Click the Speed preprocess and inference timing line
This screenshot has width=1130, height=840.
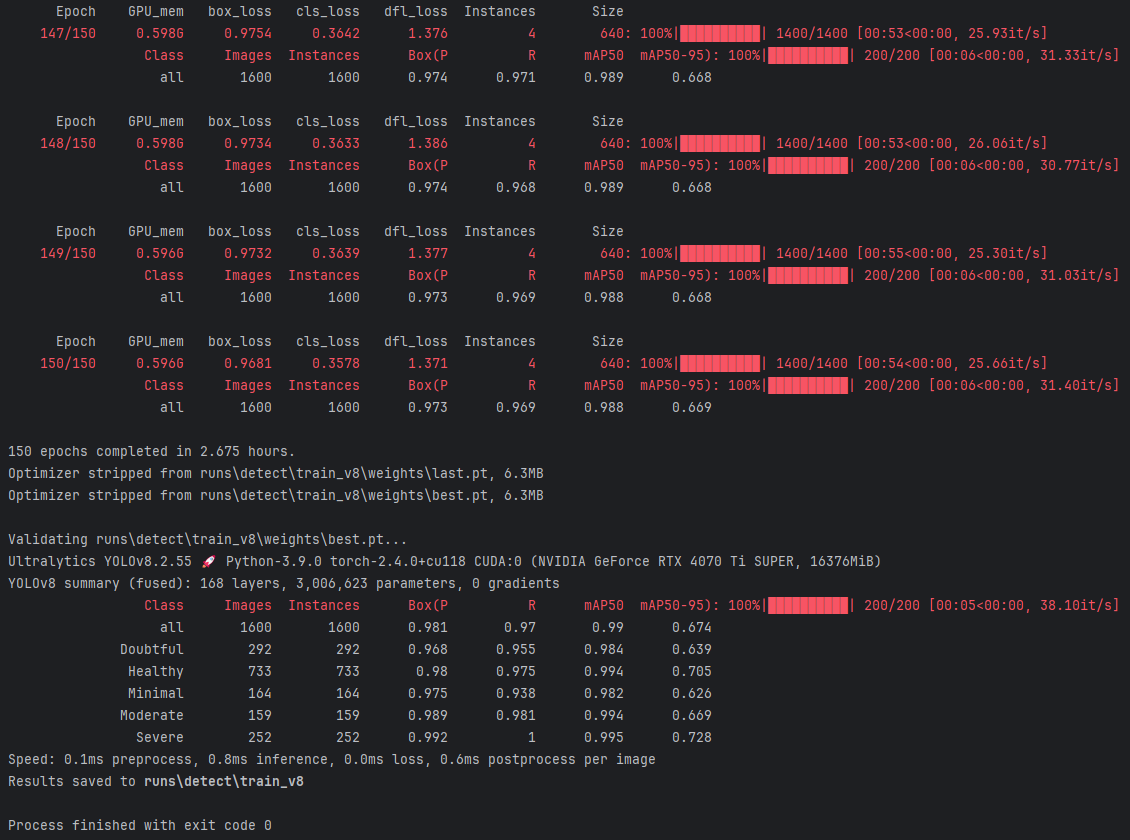click(x=331, y=759)
